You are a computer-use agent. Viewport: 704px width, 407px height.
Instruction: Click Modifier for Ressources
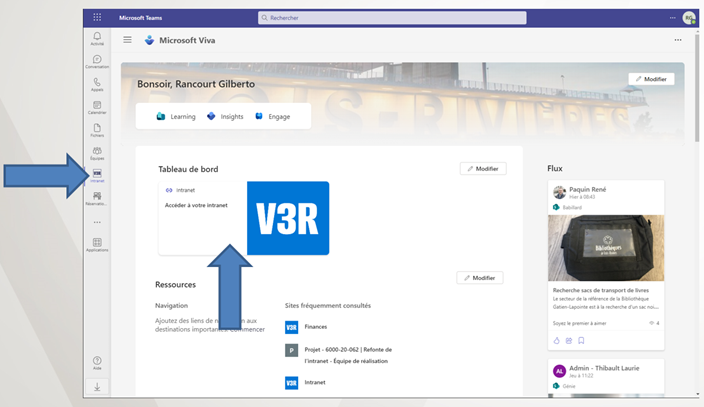tap(480, 278)
